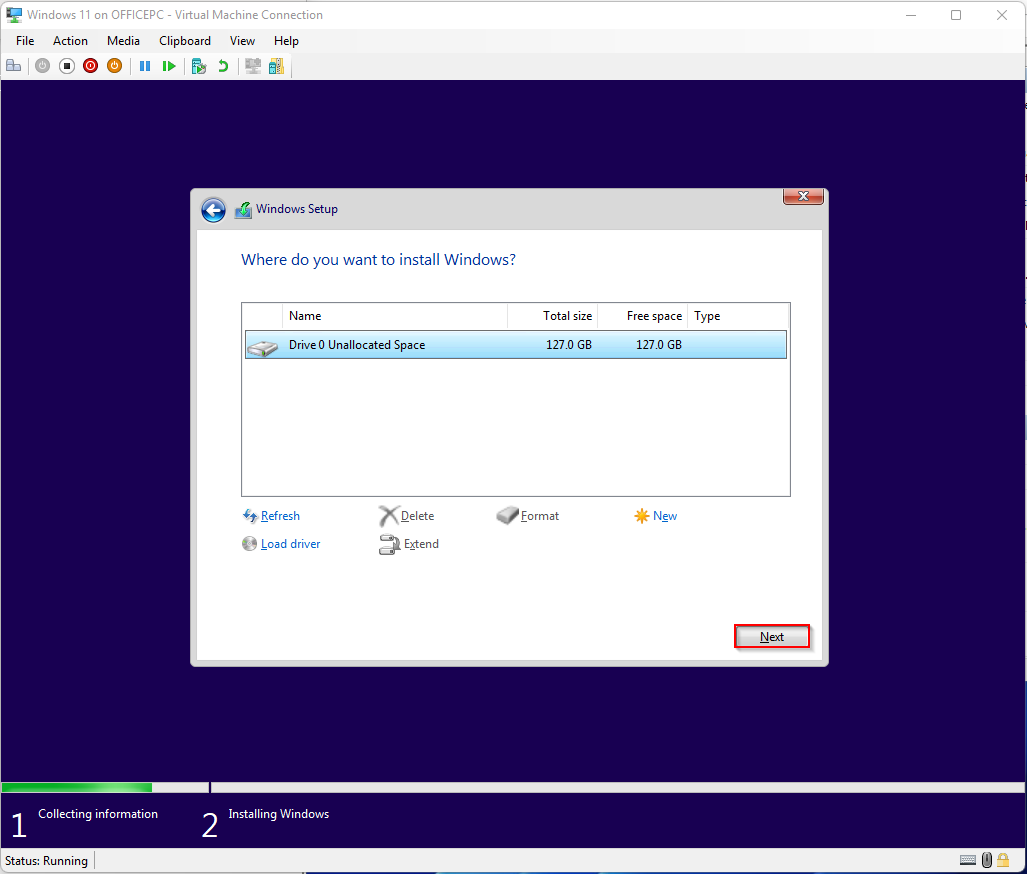Click the keyboard status bar icon
This screenshot has height=874, width=1027.
click(x=967, y=859)
